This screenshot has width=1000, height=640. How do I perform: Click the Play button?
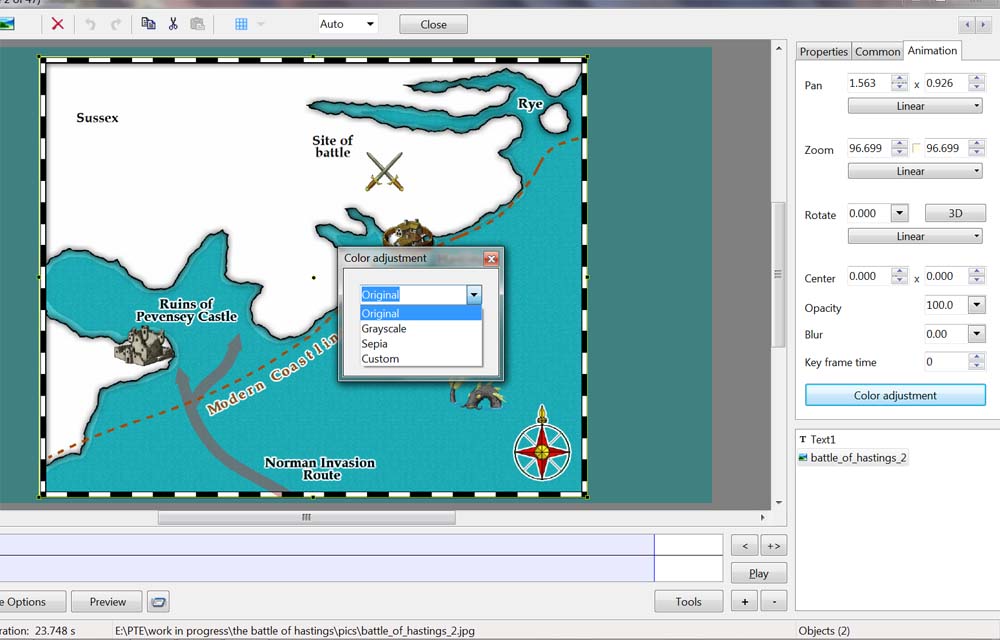[x=758, y=574]
